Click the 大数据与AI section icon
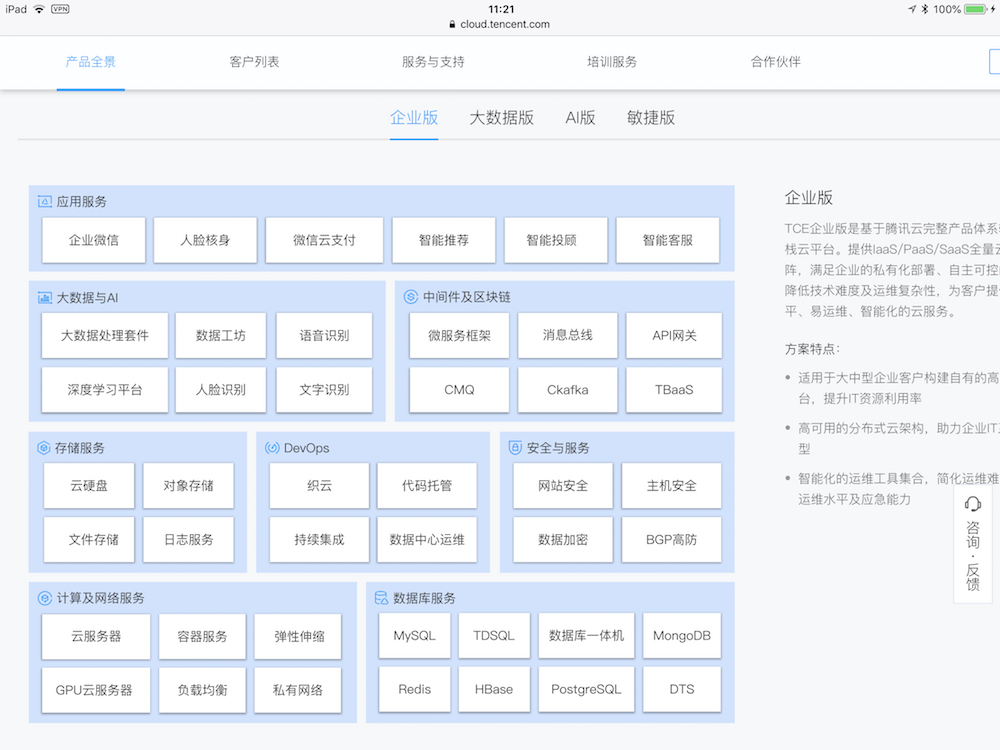The width and height of the screenshot is (1000, 750). click(x=45, y=298)
